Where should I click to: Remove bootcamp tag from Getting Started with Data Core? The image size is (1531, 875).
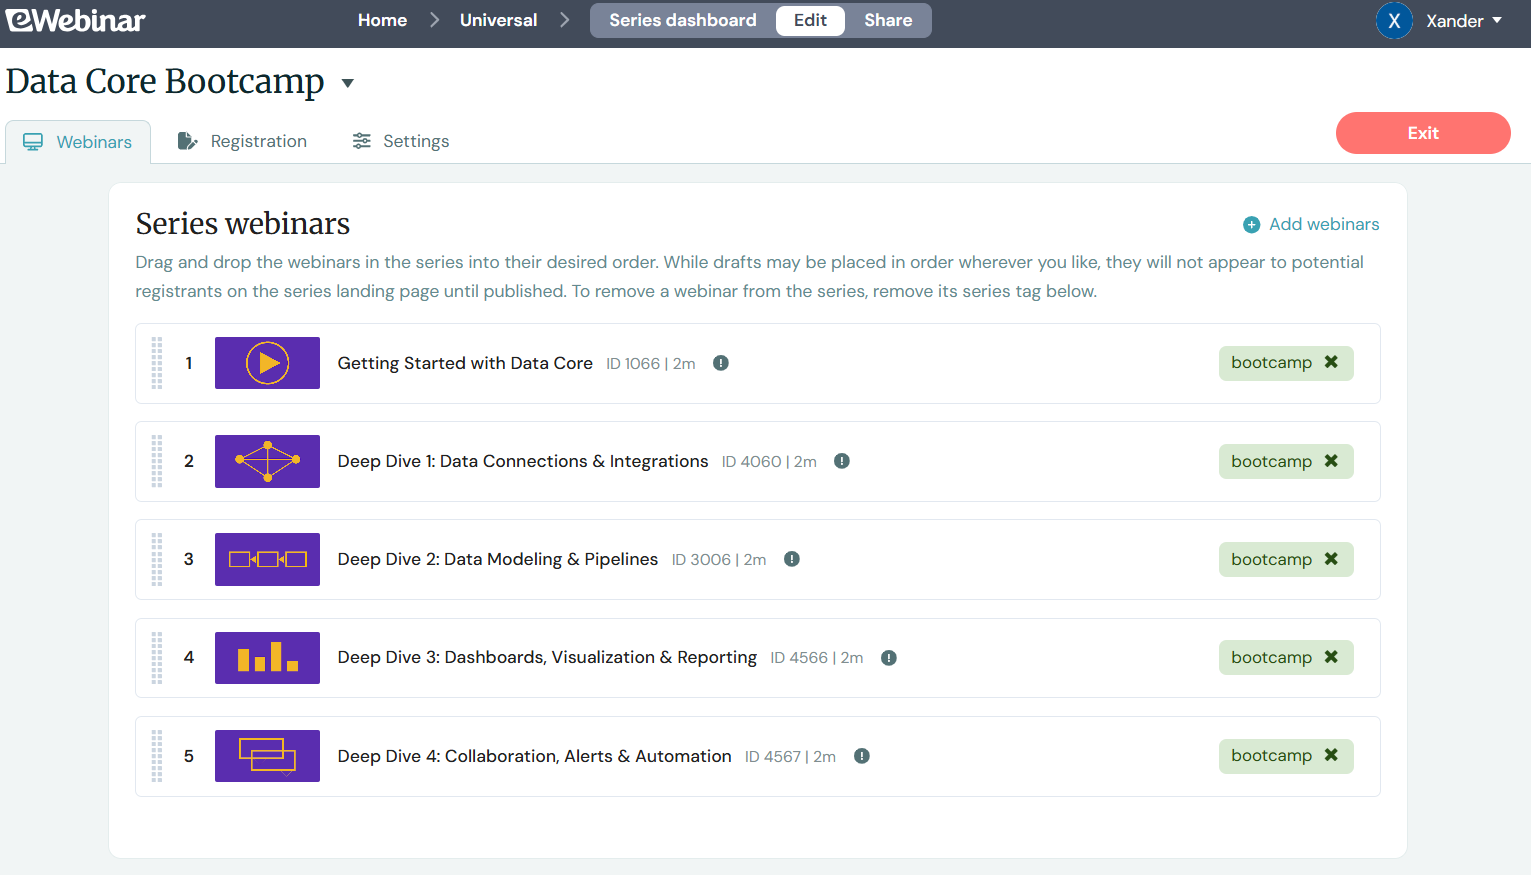1331,362
